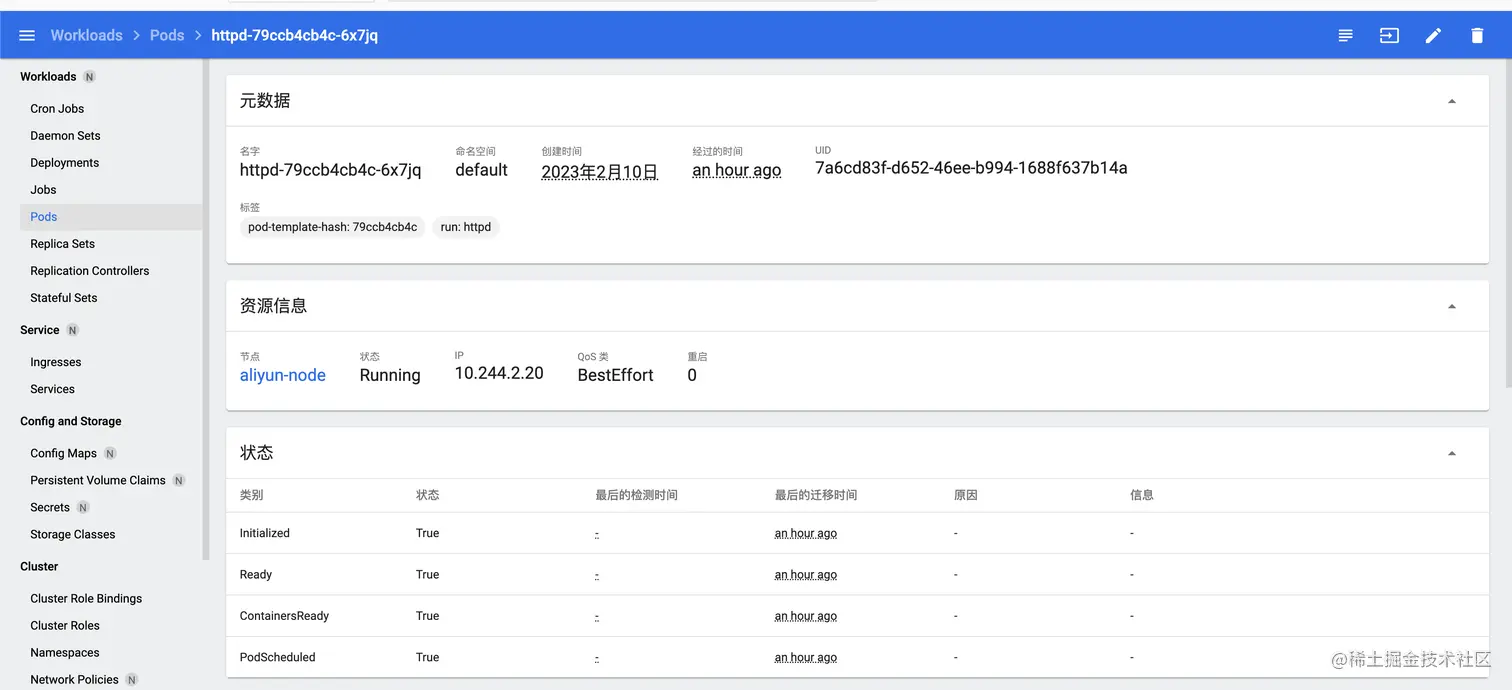Go to Pods breadcrumb
The height and width of the screenshot is (690, 1512).
click(167, 35)
